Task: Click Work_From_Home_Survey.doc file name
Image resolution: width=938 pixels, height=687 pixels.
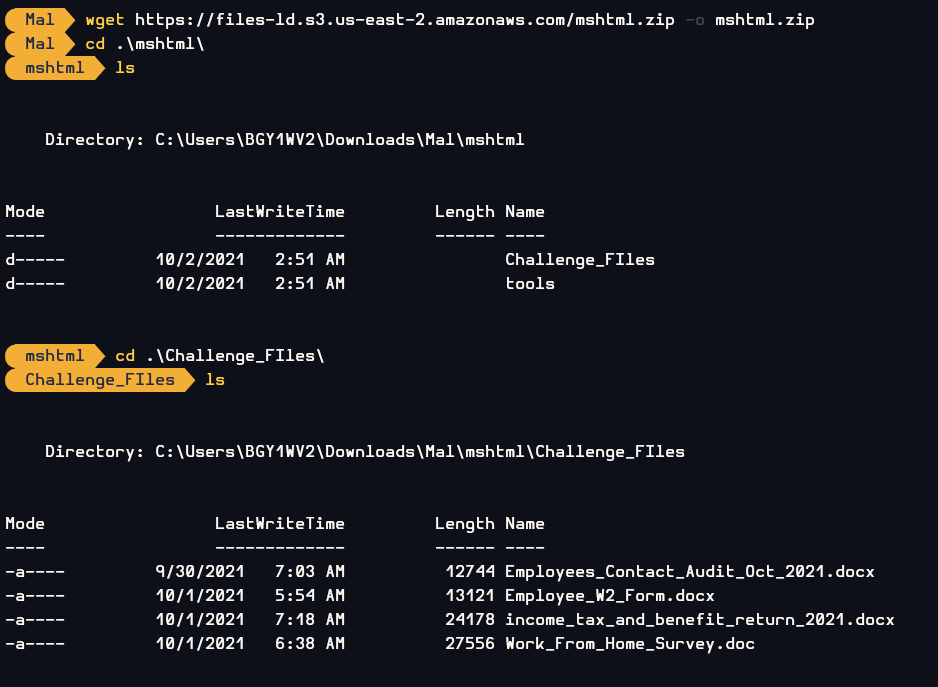Action: 629,643
